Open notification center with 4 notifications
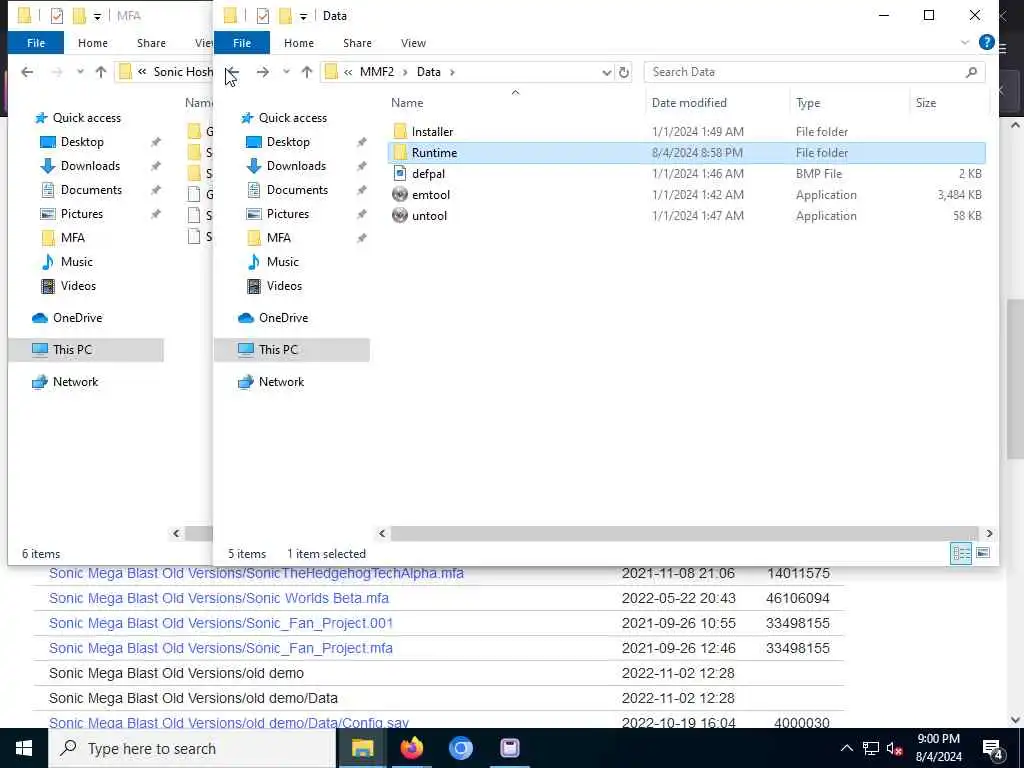 coord(992,748)
